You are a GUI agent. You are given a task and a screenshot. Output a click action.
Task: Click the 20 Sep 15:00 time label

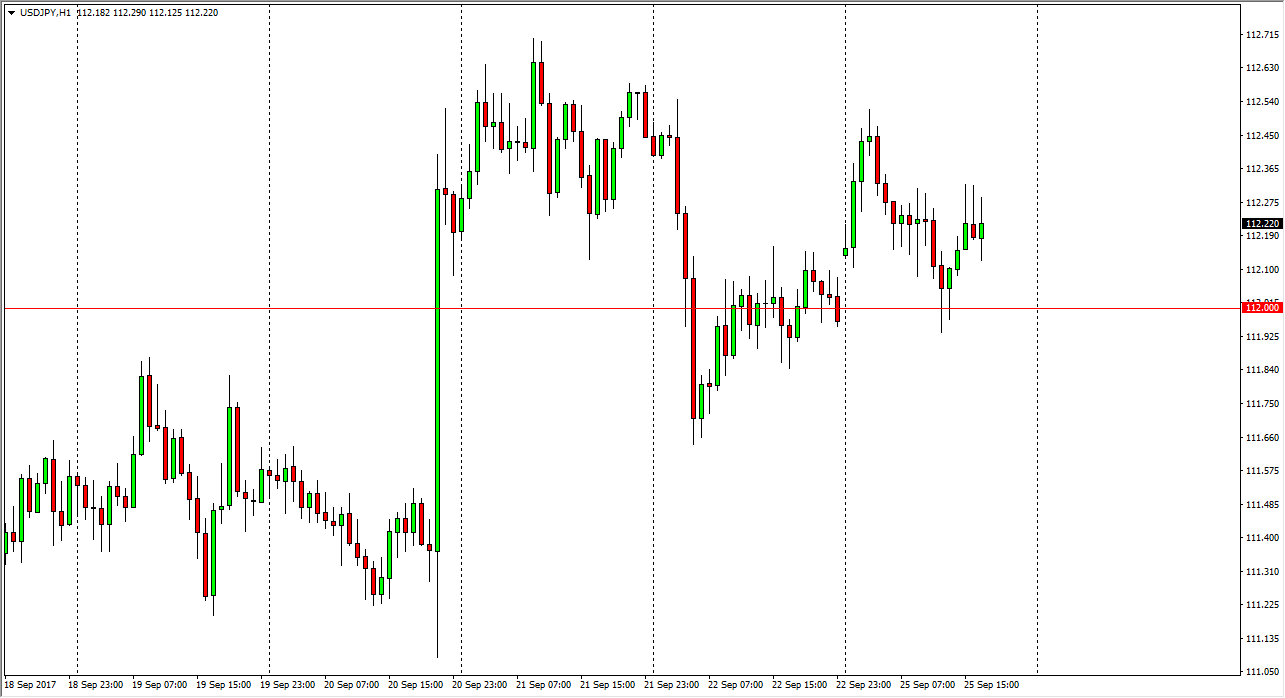pos(416,685)
